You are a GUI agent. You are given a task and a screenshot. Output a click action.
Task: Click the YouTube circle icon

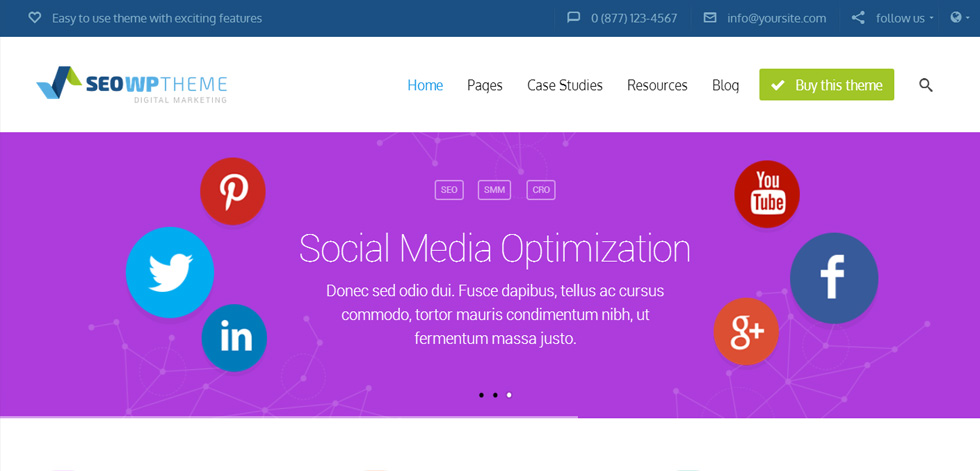(767, 194)
